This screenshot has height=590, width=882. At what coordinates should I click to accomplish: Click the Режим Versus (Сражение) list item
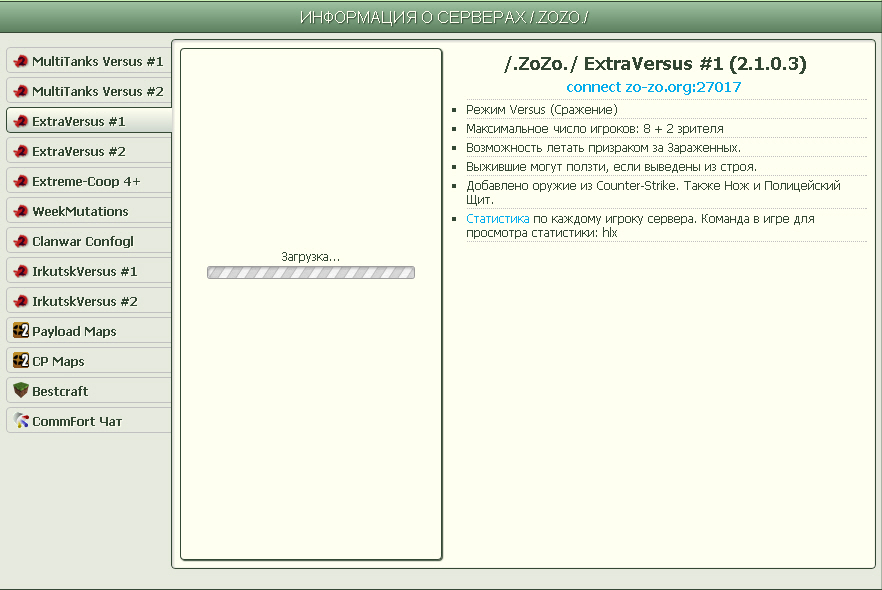[x=541, y=109]
